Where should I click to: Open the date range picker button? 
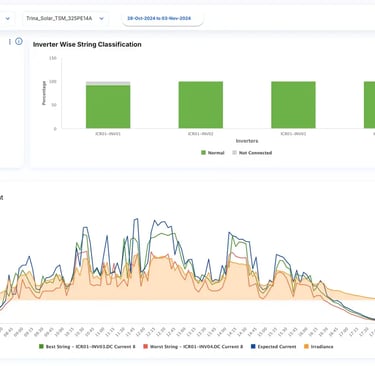(x=159, y=18)
